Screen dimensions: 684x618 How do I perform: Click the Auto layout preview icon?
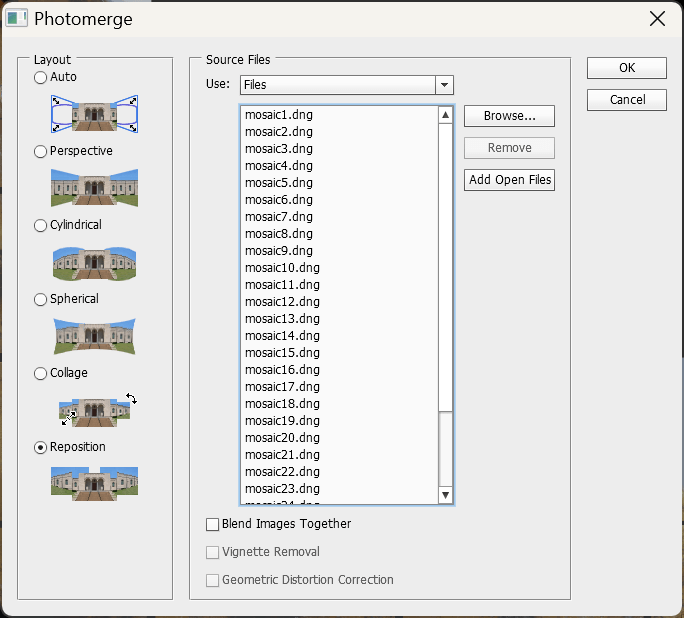94,113
